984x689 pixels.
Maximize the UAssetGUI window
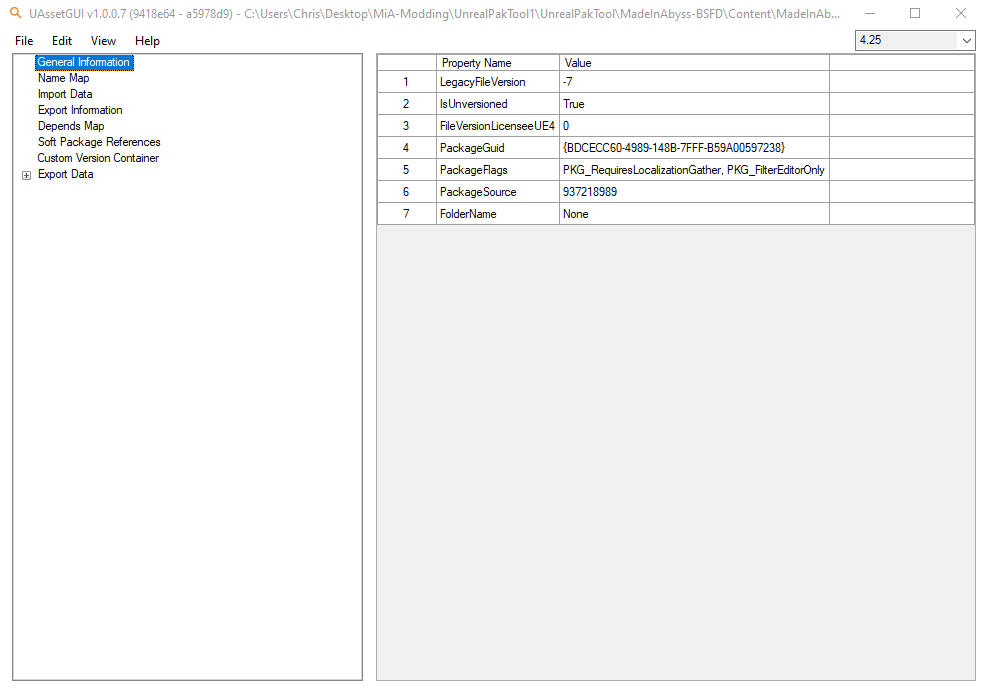click(914, 14)
